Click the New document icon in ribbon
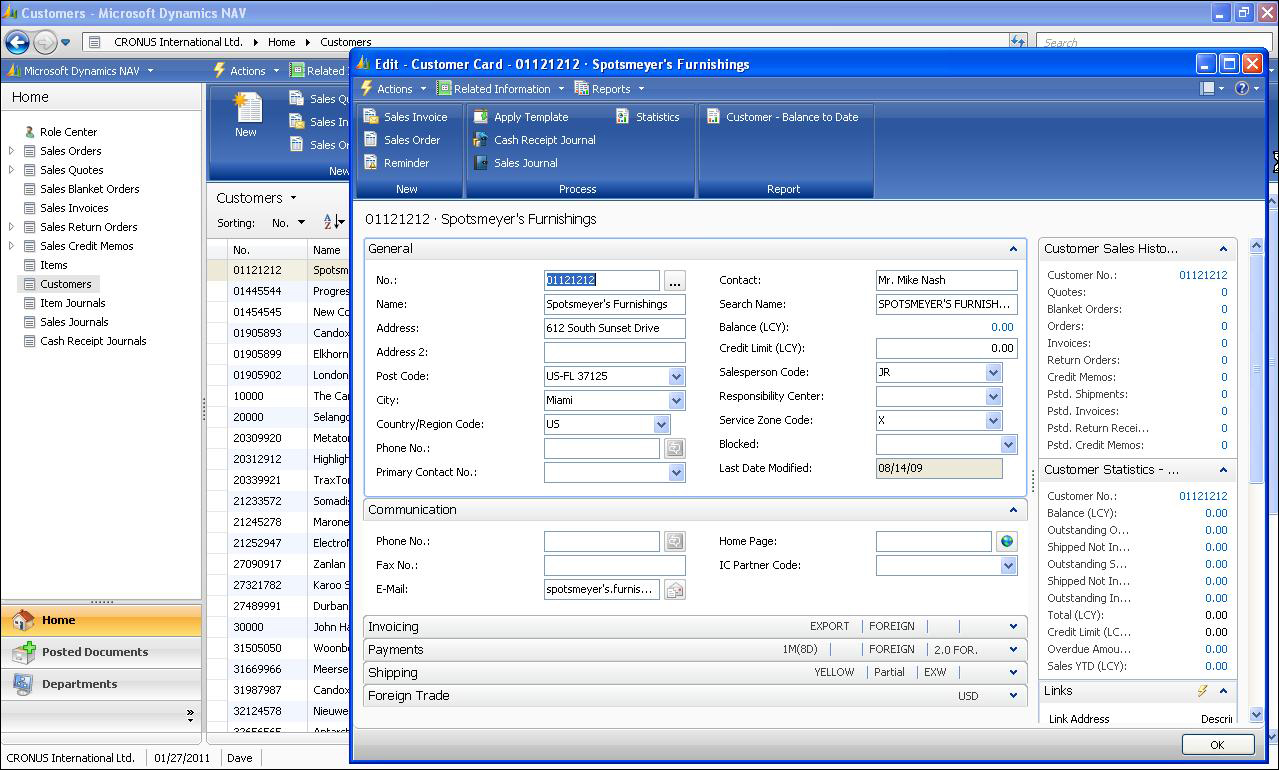Image resolution: width=1279 pixels, height=770 pixels. (246, 108)
